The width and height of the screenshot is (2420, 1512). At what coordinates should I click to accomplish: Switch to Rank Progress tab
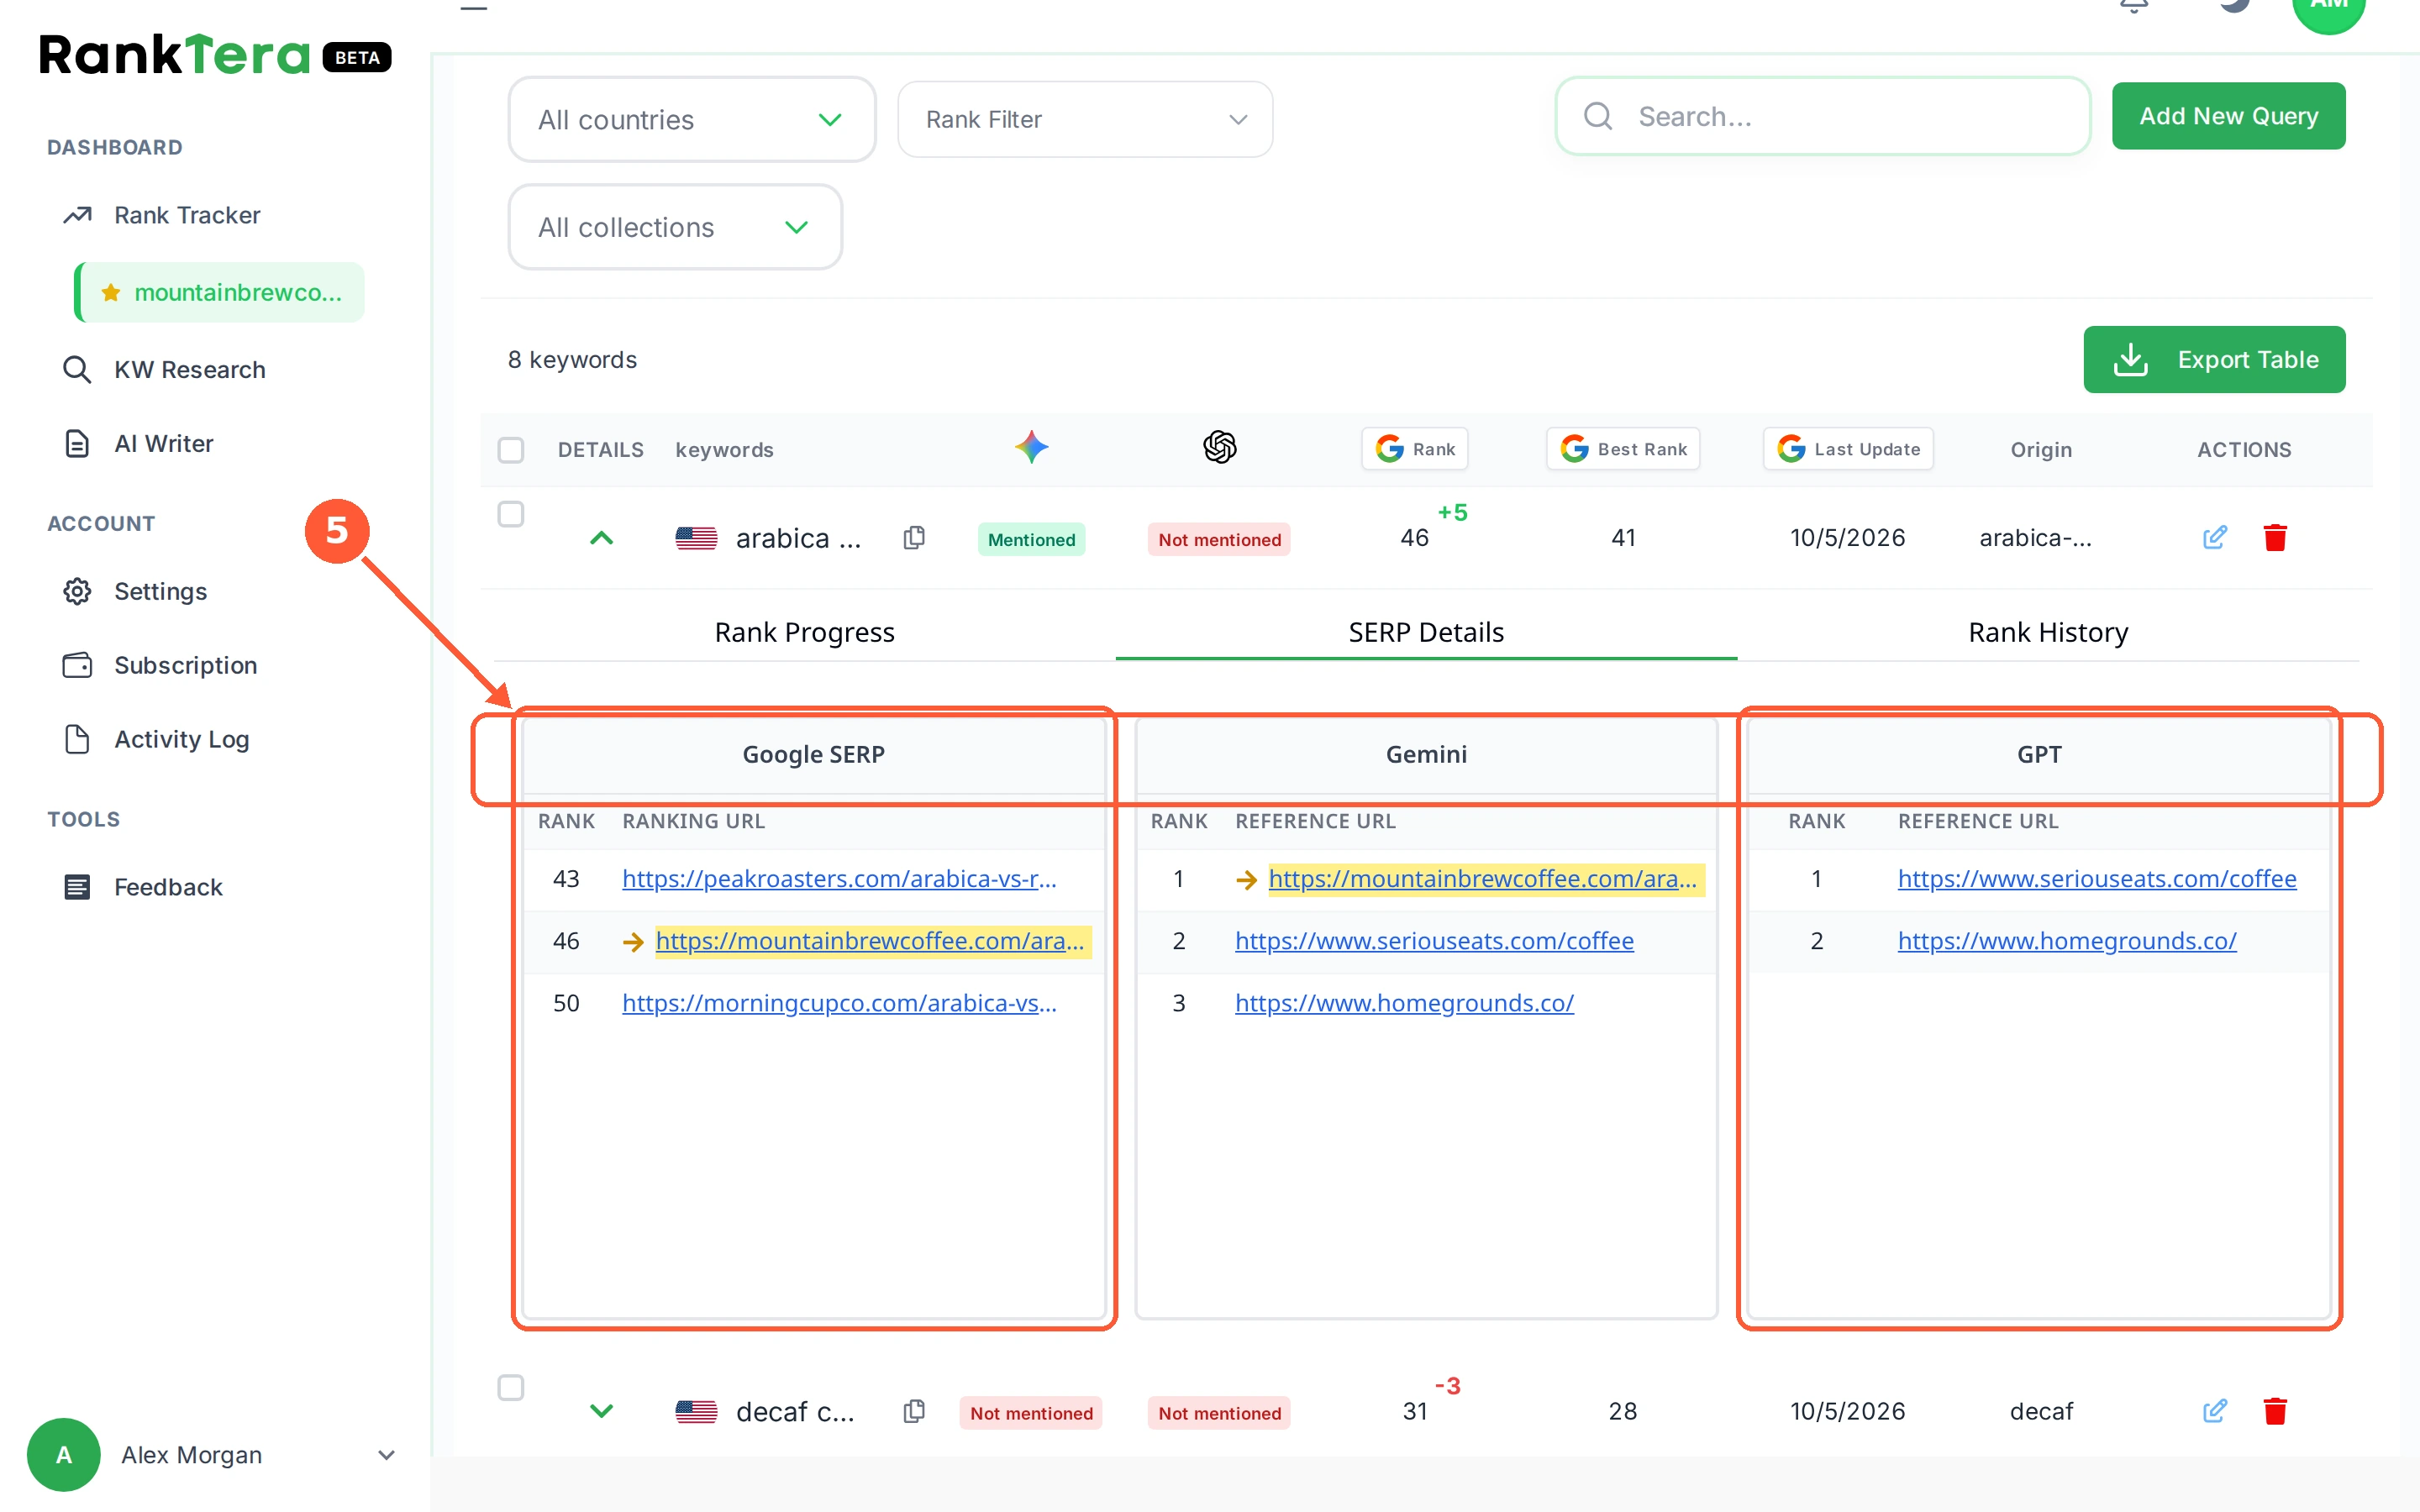click(x=804, y=632)
